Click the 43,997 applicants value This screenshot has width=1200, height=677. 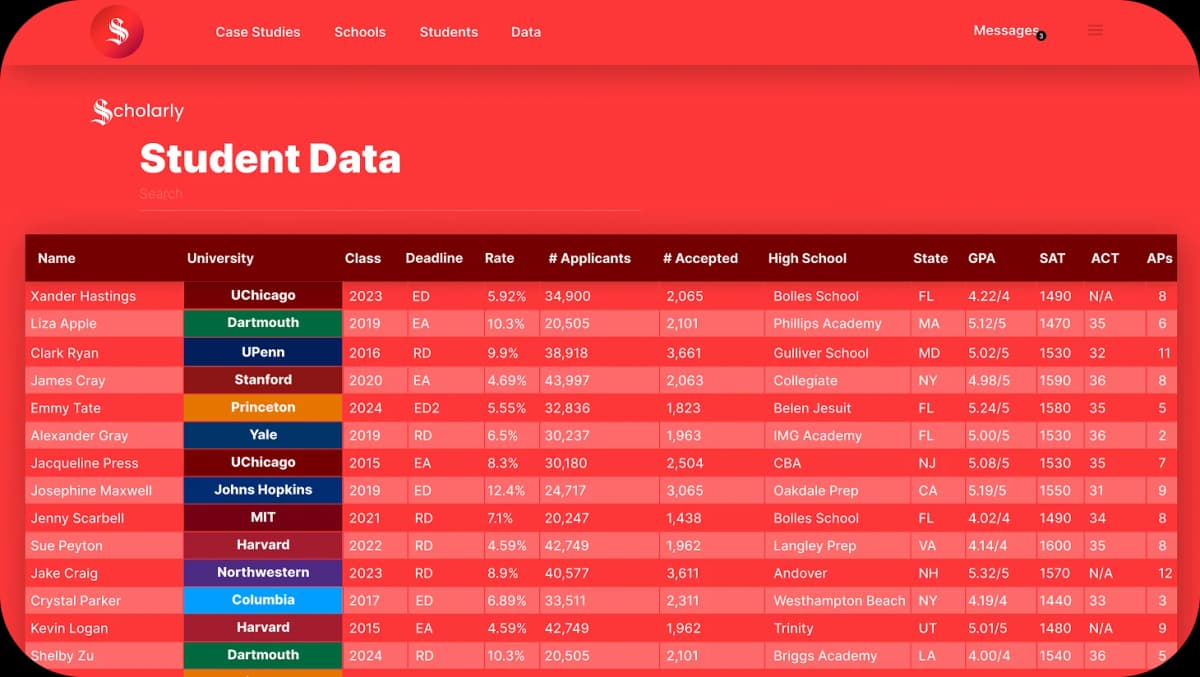567,381
